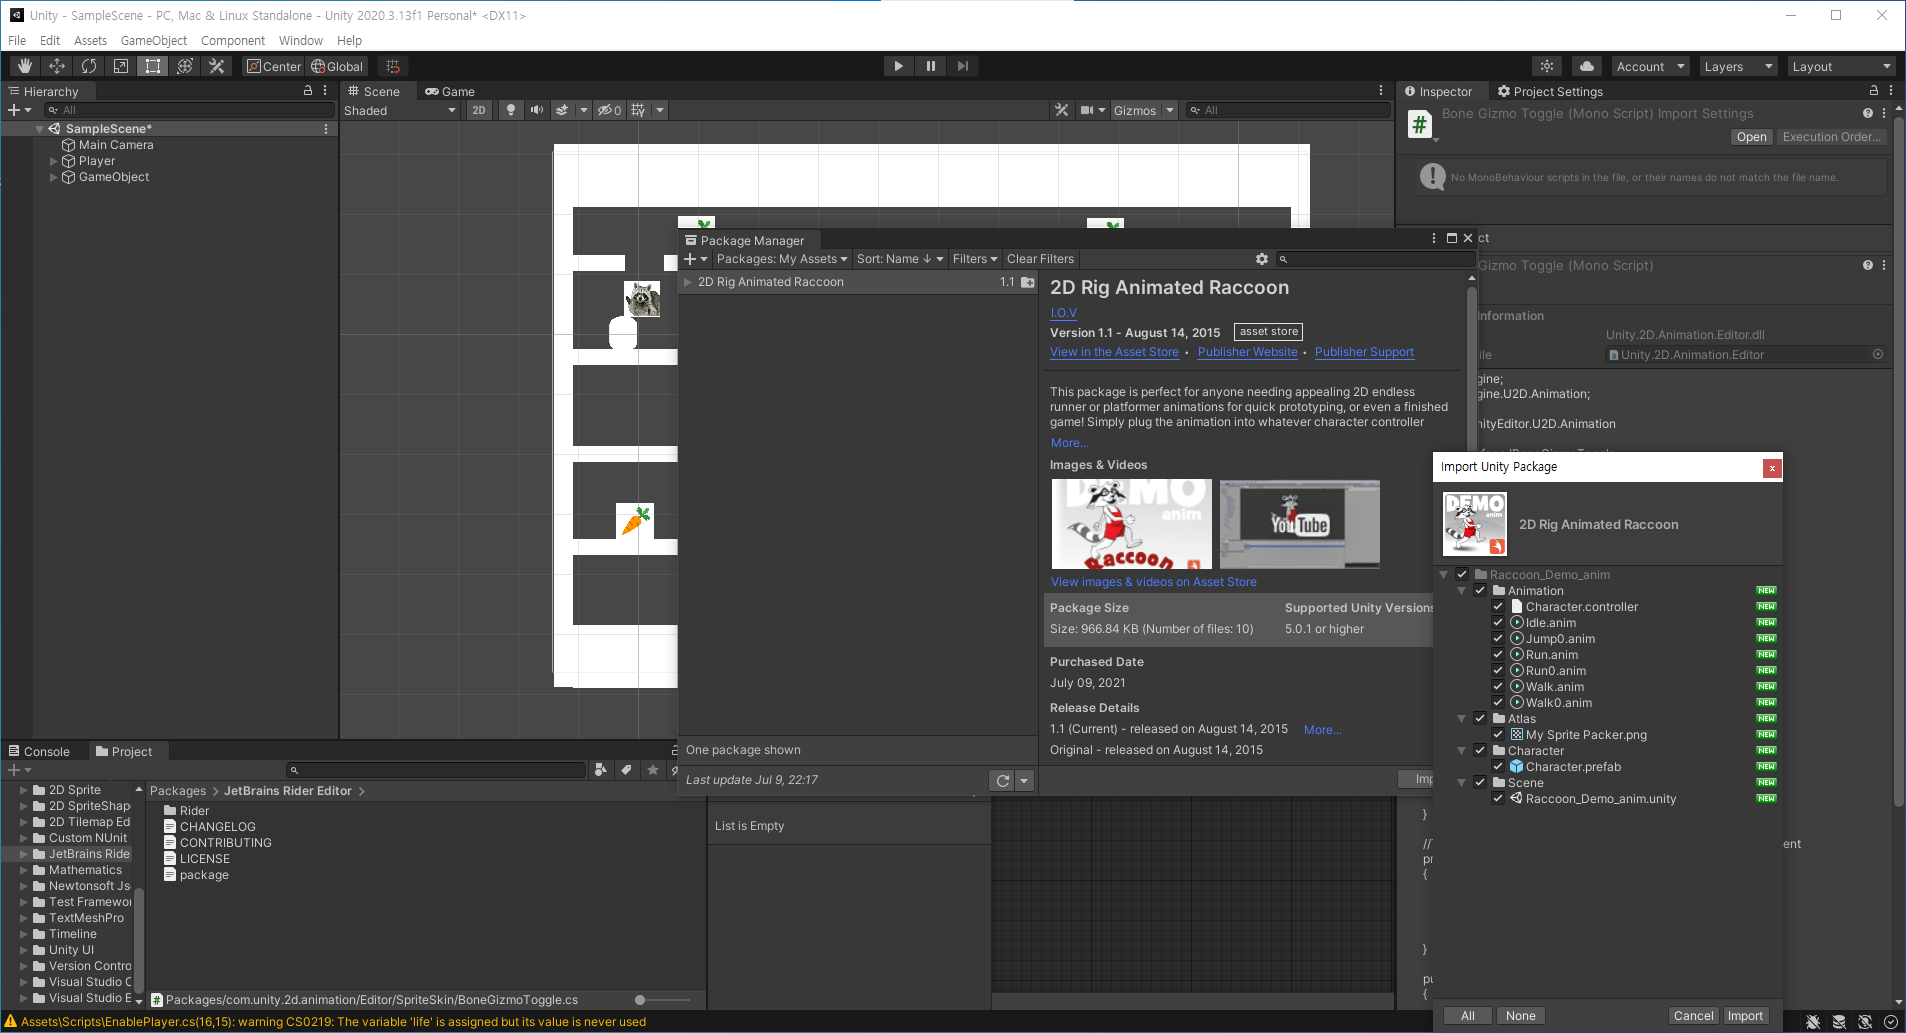
Task: Uncheck Character.prefab checkbox
Action: click(1498, 767)
